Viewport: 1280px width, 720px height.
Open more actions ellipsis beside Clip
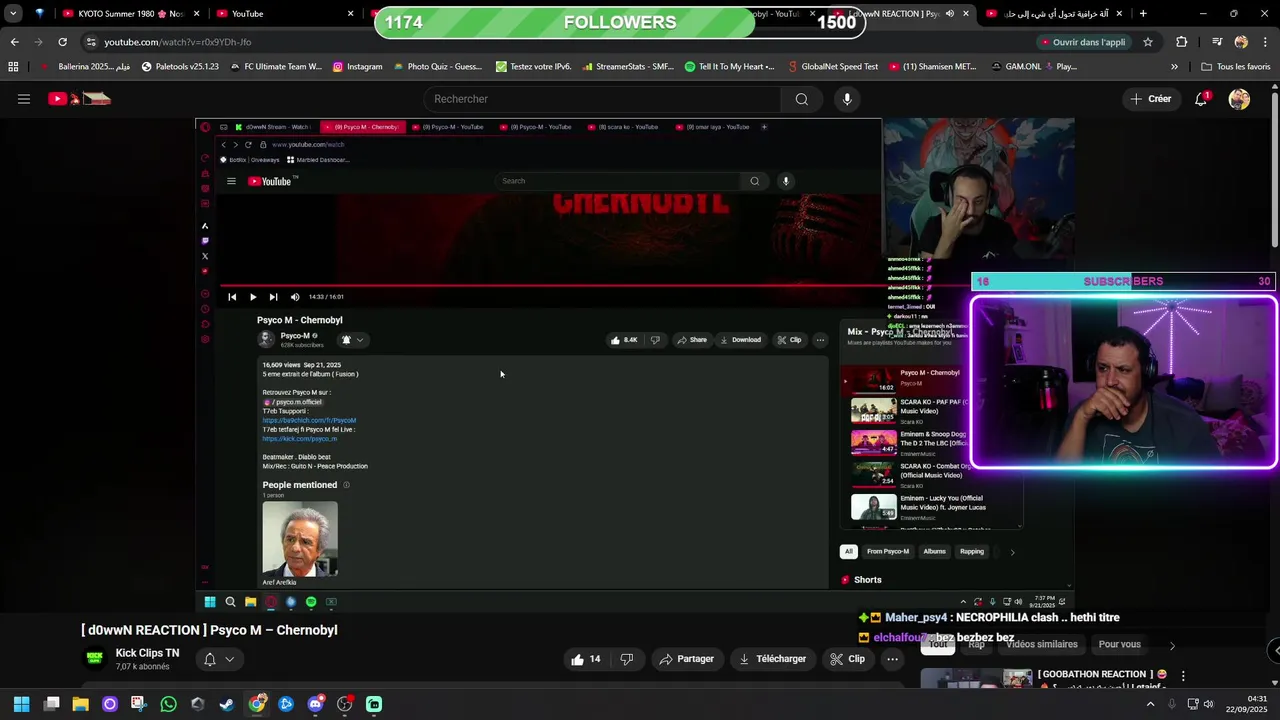892,659
